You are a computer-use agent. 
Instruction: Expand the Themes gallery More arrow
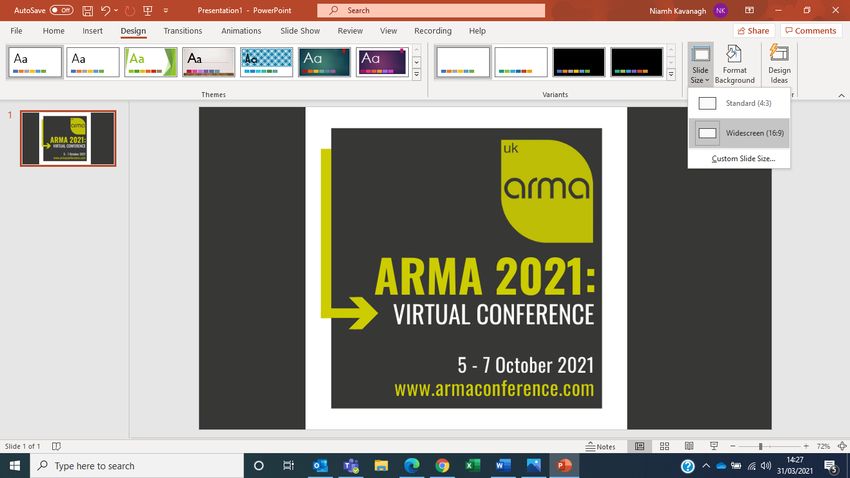(416, 75)
